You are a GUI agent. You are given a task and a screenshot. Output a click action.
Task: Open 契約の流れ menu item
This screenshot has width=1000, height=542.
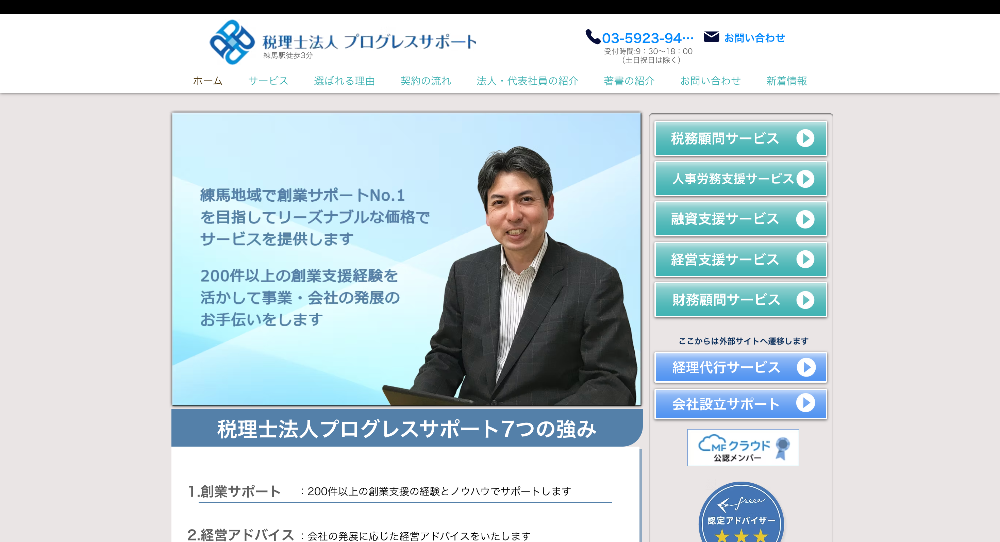click(426, 81)
